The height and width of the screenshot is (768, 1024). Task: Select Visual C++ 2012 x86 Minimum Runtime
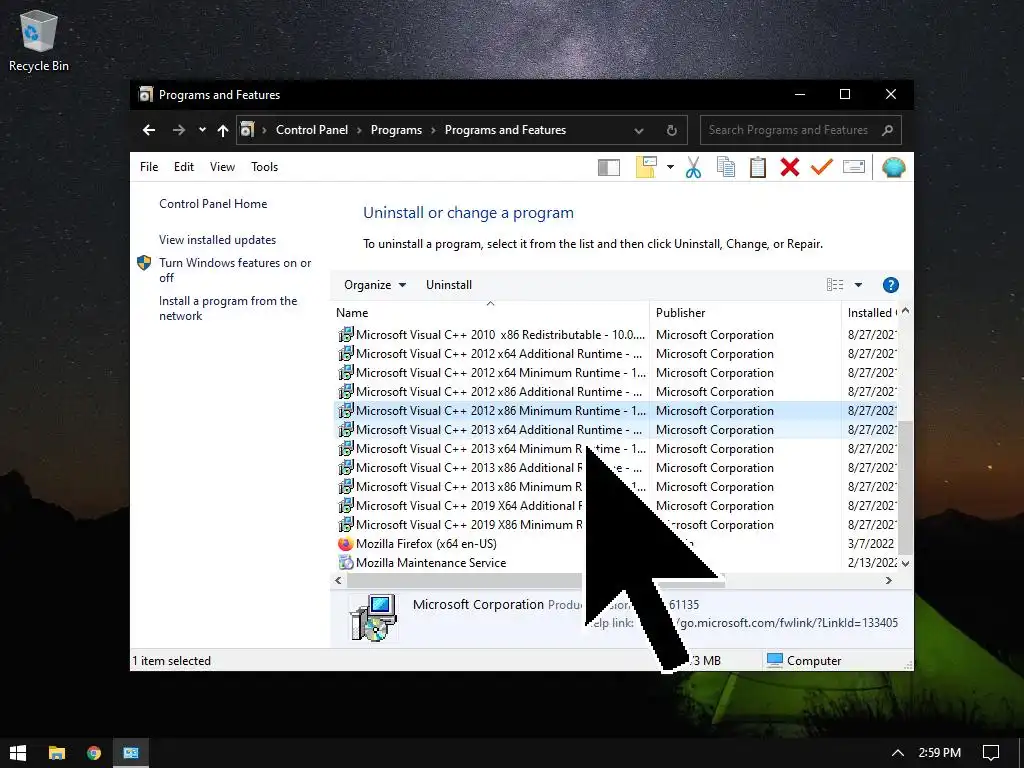[616, 411]
